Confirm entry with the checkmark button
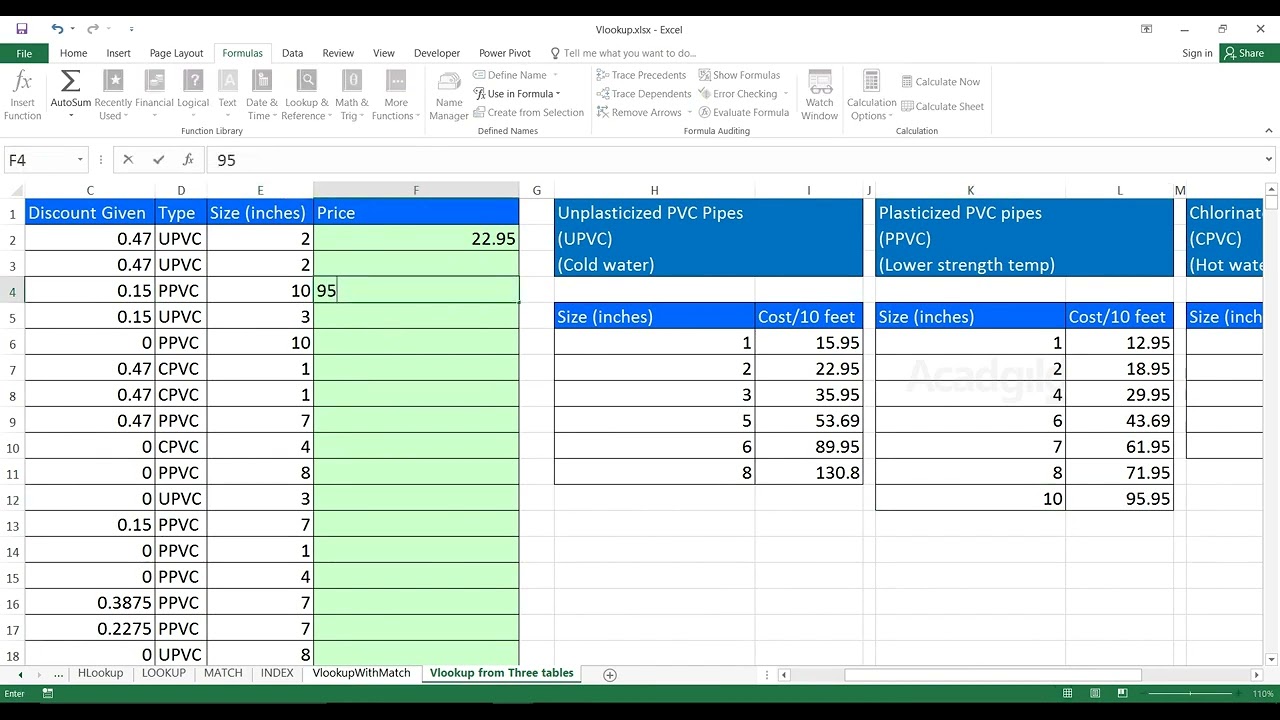This screenshot has width=1280, height=720. click(x=158, y=159)
